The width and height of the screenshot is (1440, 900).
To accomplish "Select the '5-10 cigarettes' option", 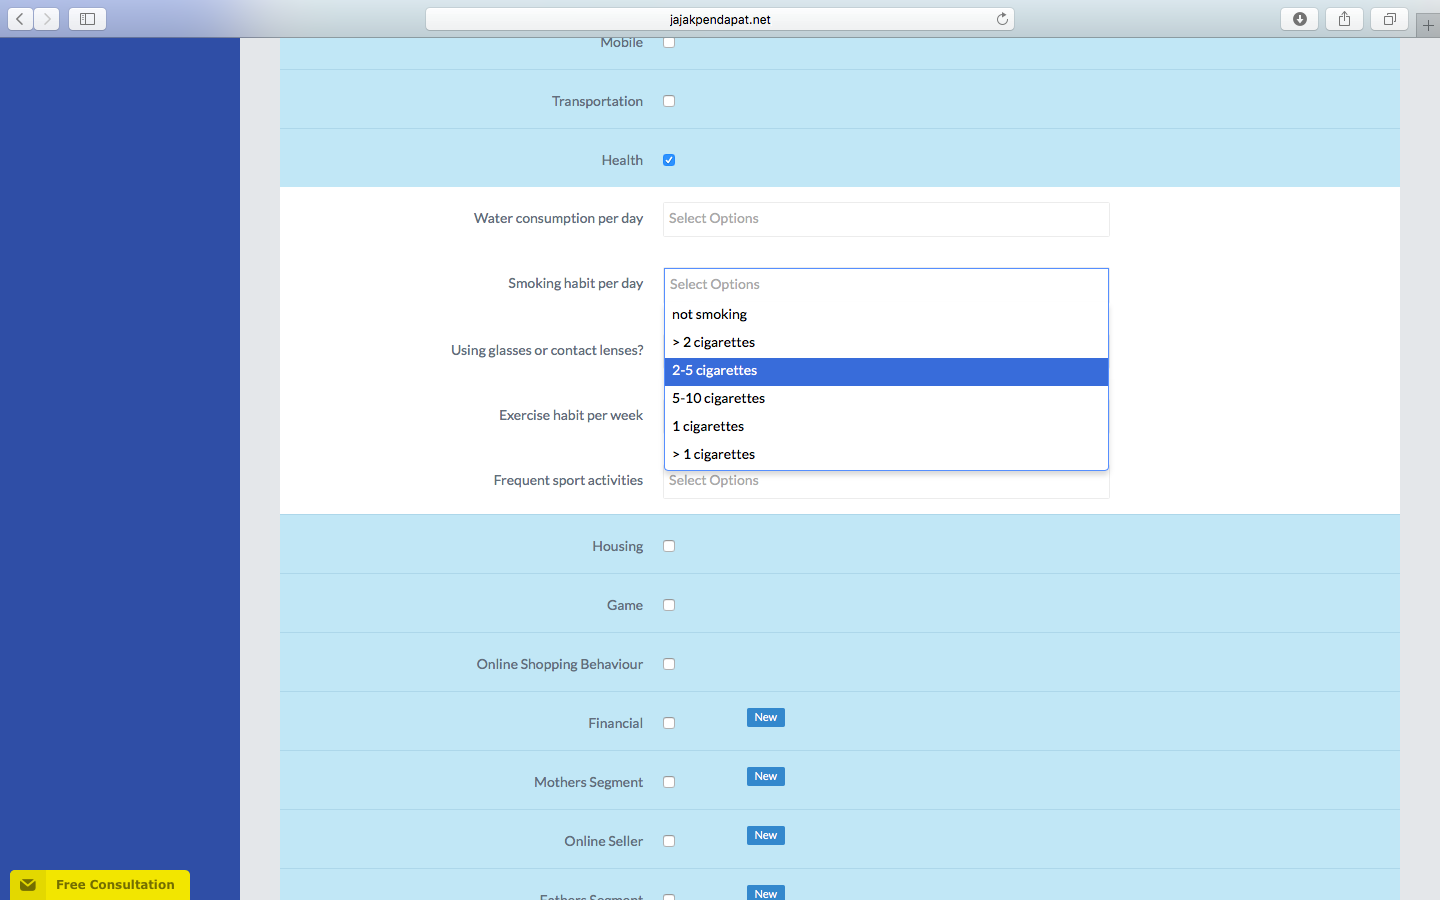I will tap(886, 398).
